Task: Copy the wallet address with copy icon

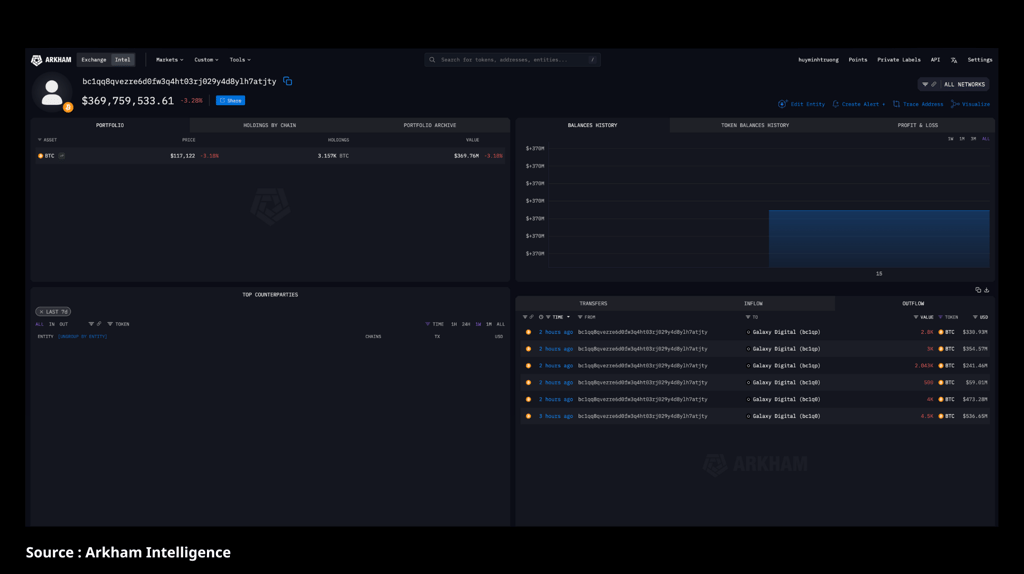Action: pos(287,82)
